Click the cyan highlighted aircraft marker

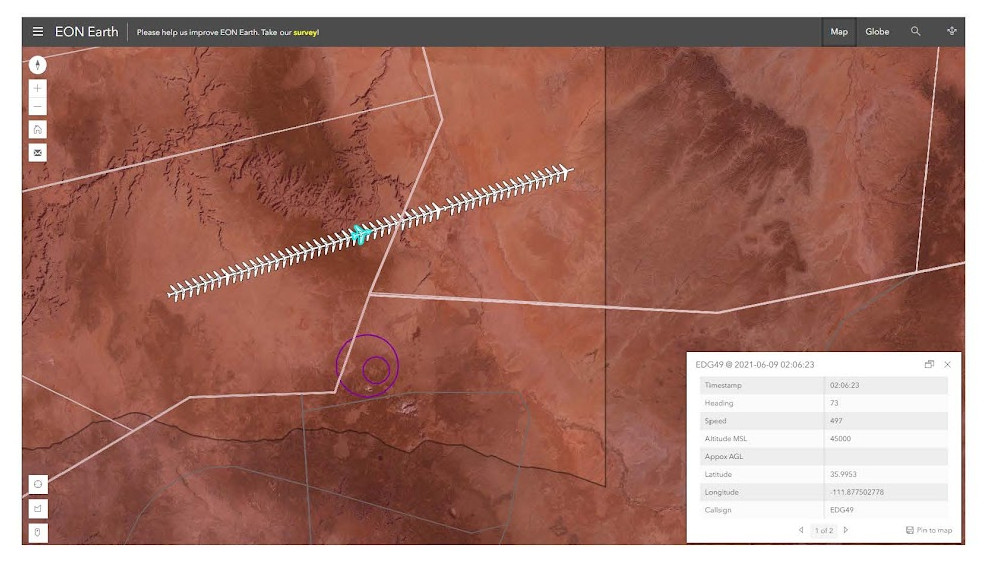tap(359, 234)
